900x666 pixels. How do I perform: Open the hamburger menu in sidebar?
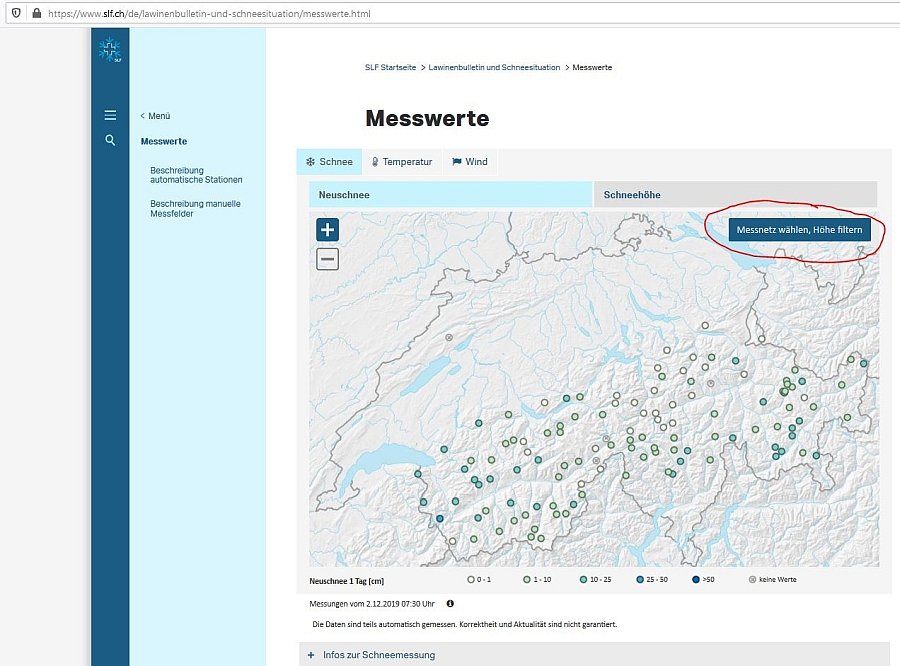[110, 115]
